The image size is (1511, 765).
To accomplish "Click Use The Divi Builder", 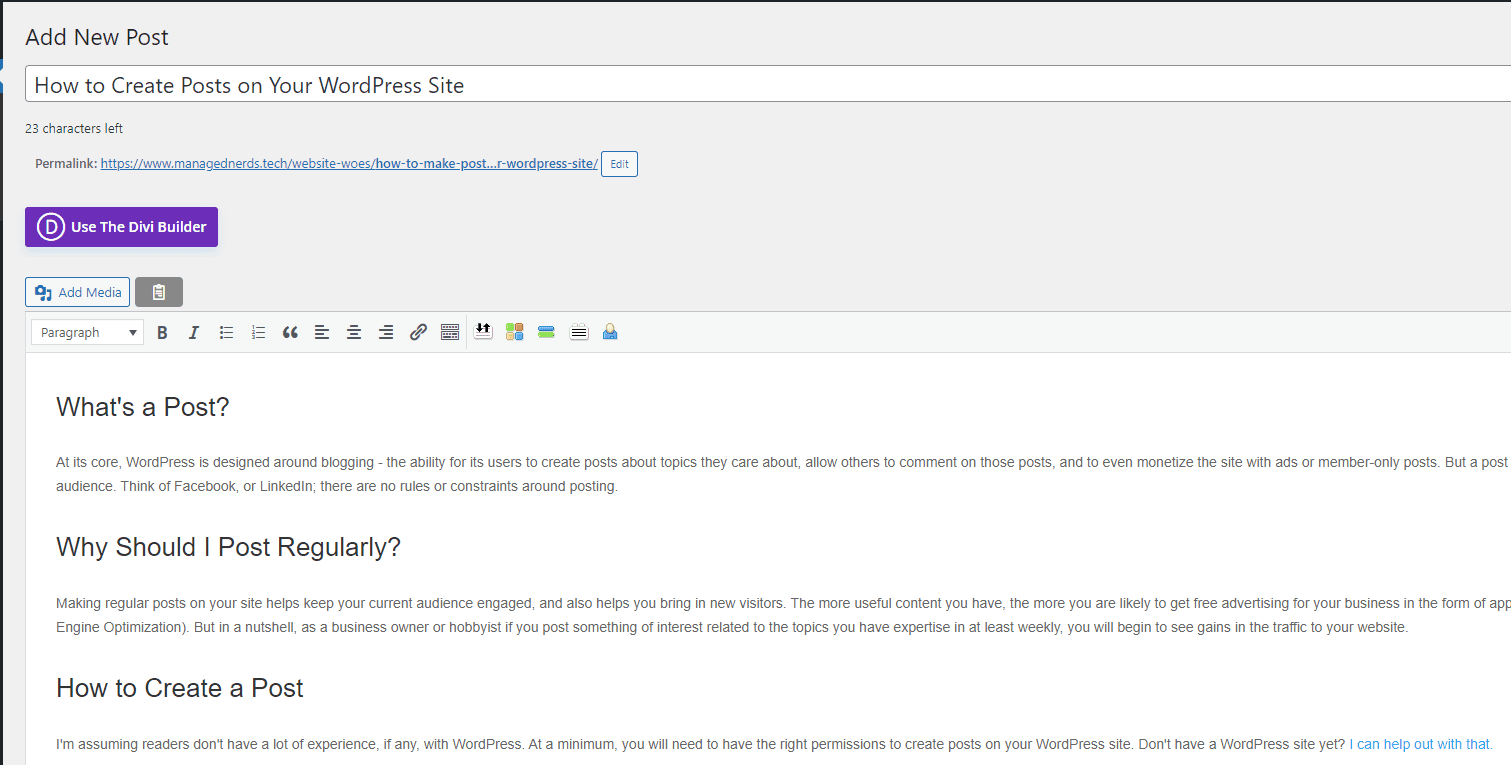I will tap(121, 227).
